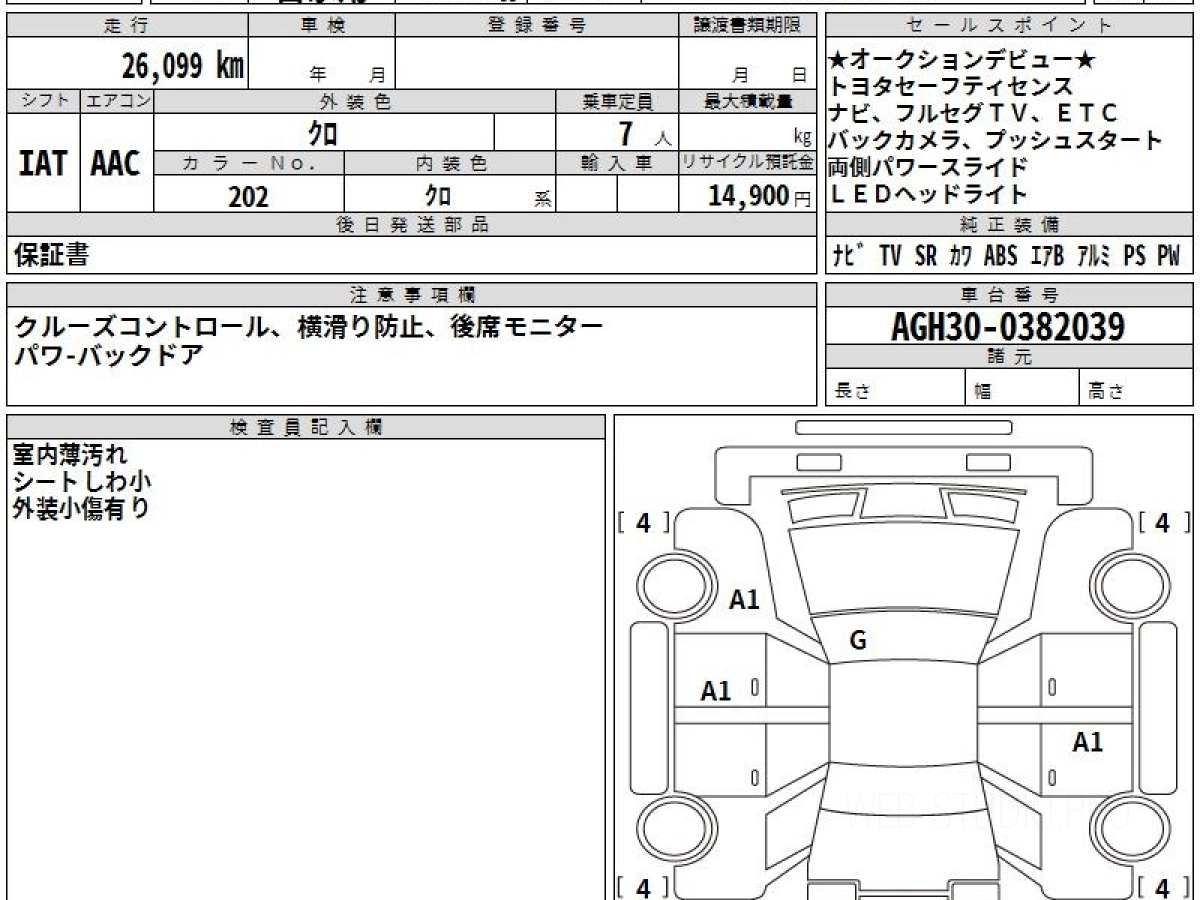This screenshot has width=1200, height=900.
Task: Click the セールスポイント header
Action: coord(1010,26)
